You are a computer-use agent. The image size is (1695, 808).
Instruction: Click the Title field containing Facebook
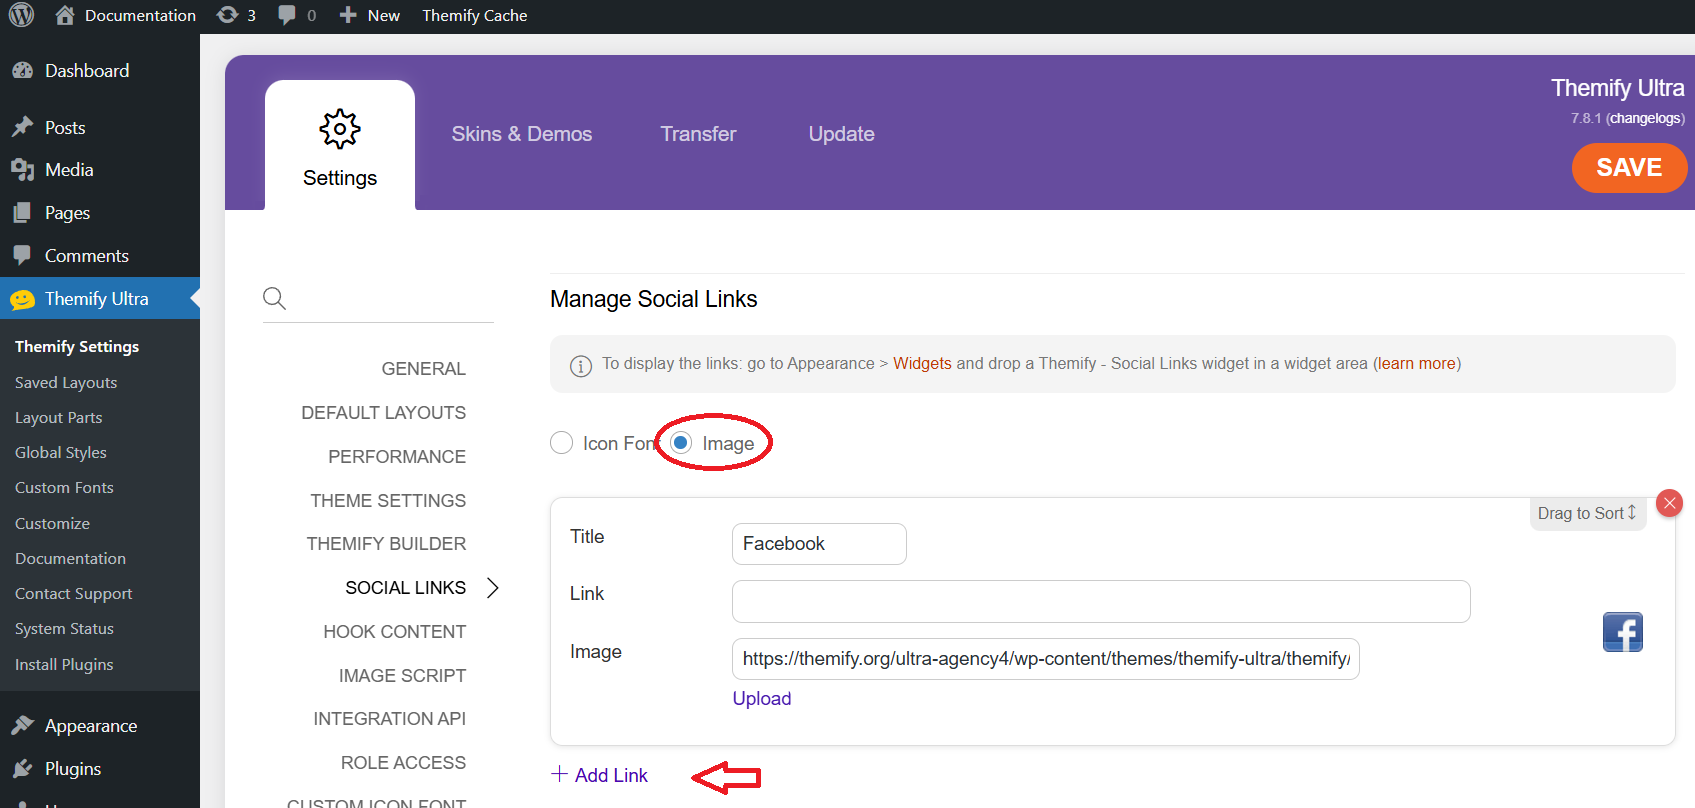click(x=819, y=544)
